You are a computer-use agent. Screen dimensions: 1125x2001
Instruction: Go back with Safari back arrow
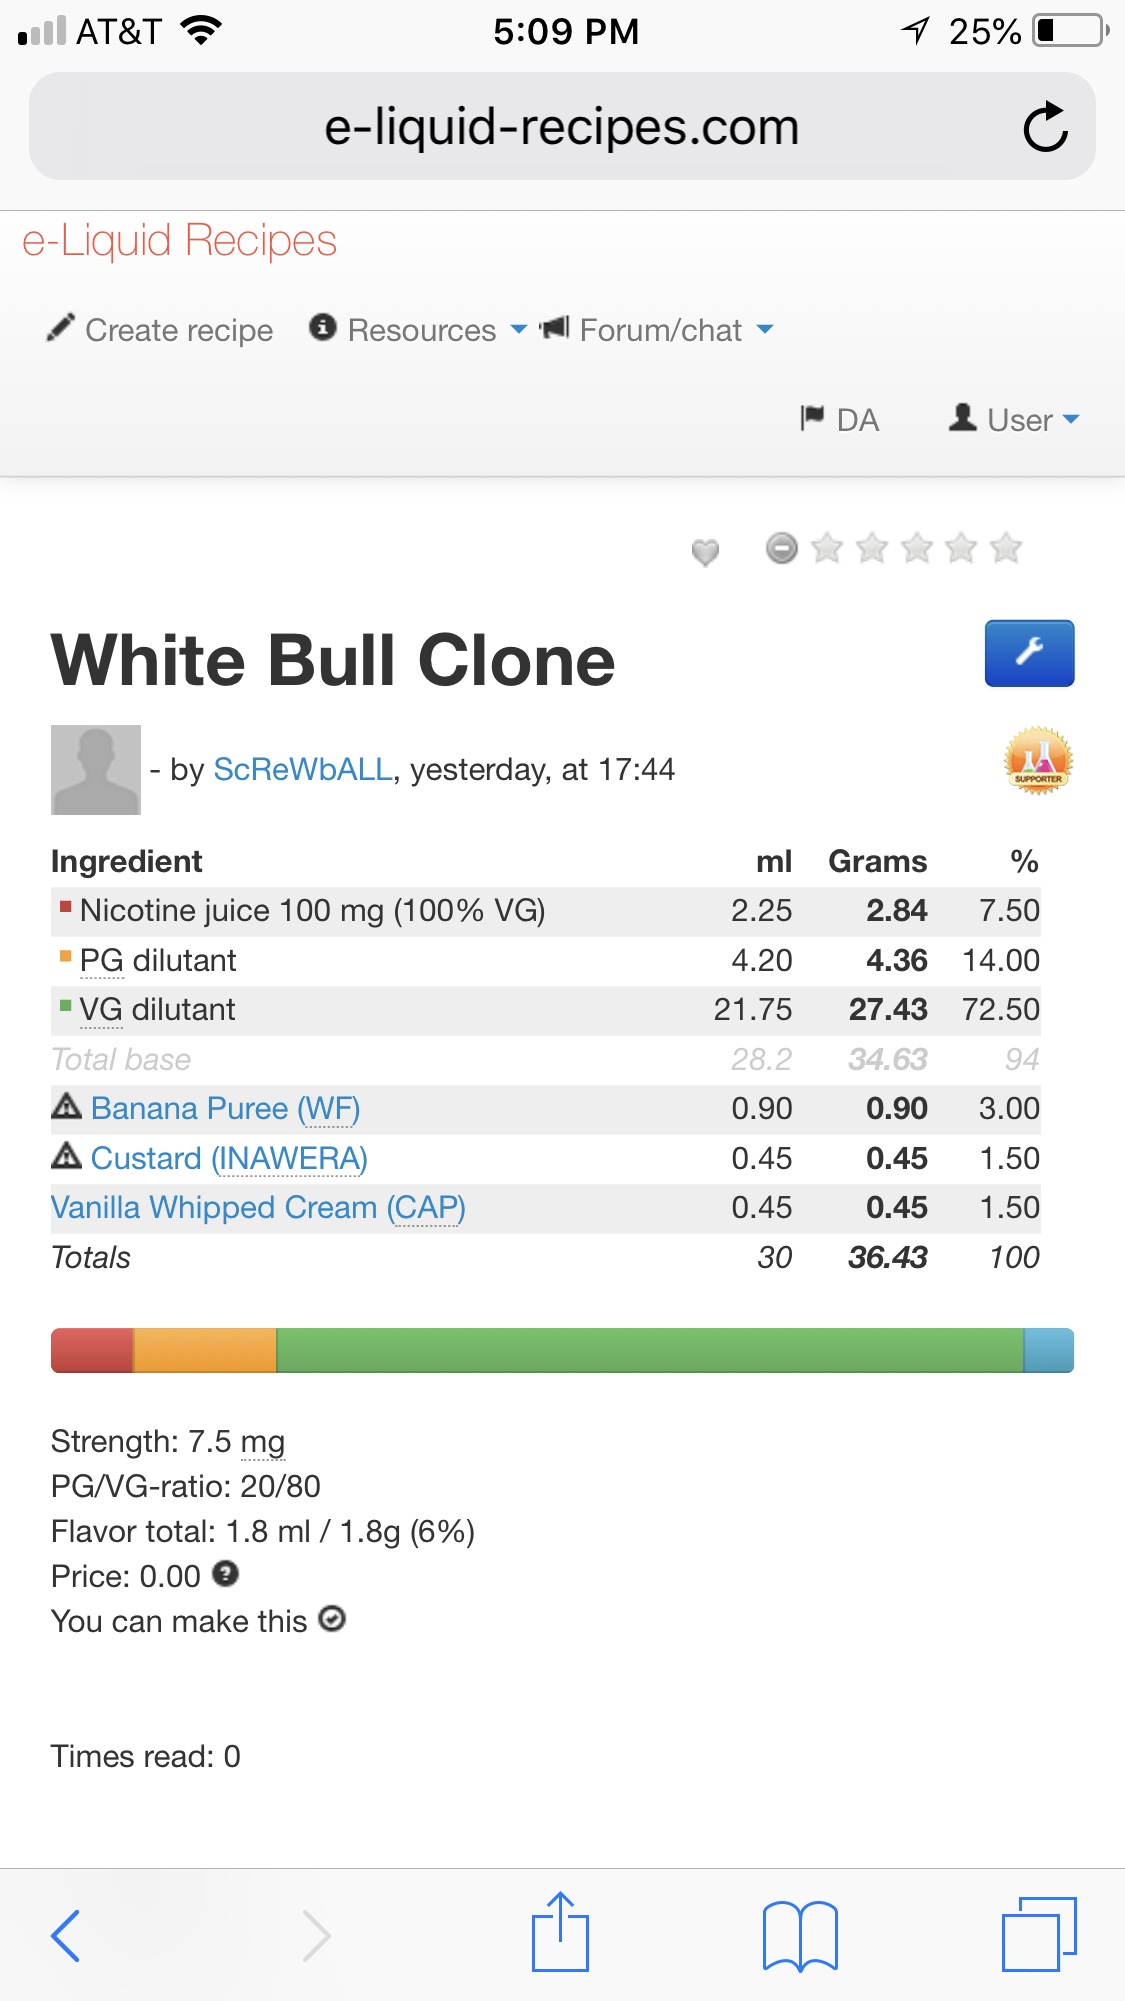point(66,1935)
